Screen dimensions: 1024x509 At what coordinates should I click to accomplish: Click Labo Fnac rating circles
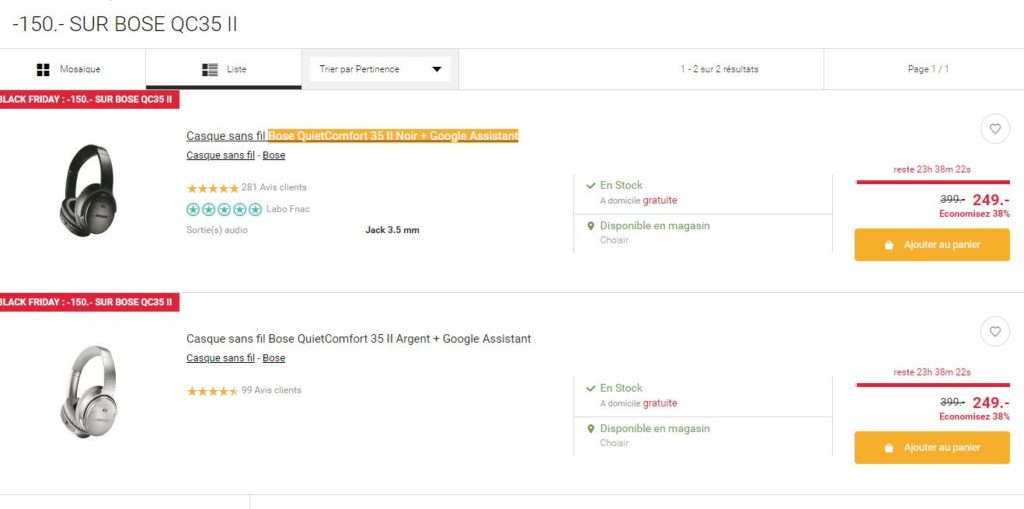coord(224,209)
